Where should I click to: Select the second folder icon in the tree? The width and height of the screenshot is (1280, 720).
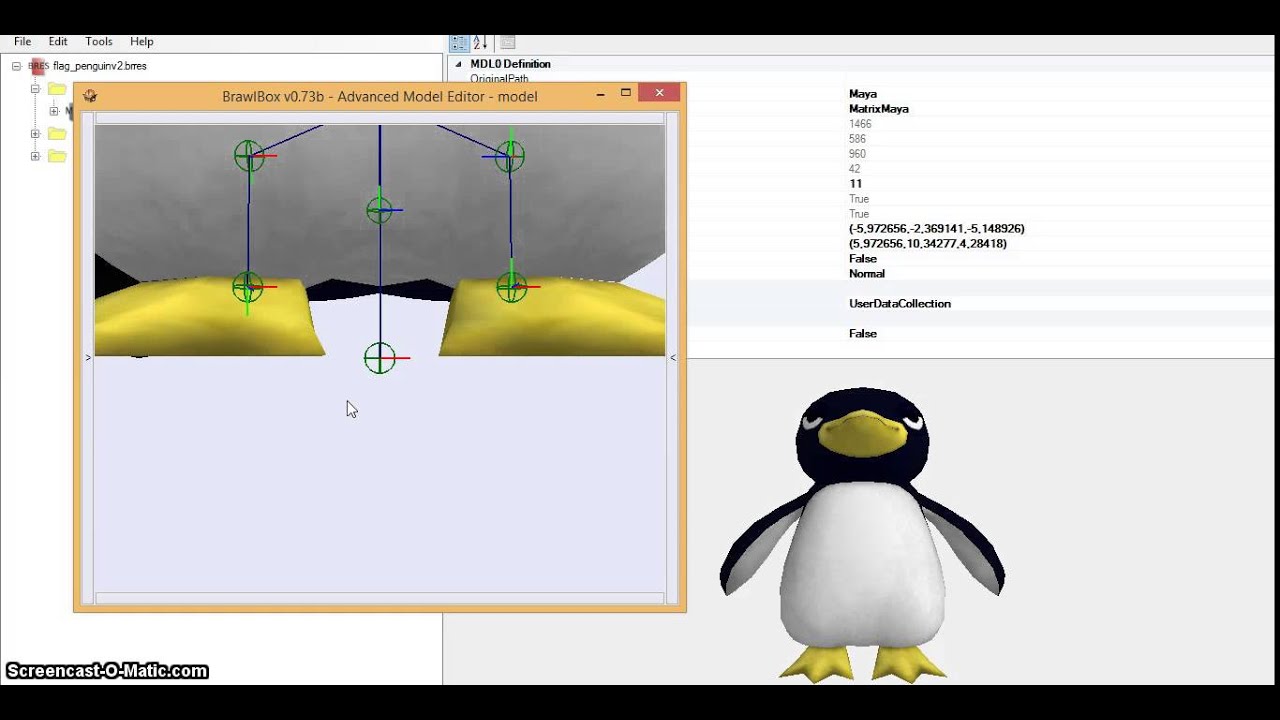pos(57,134)
